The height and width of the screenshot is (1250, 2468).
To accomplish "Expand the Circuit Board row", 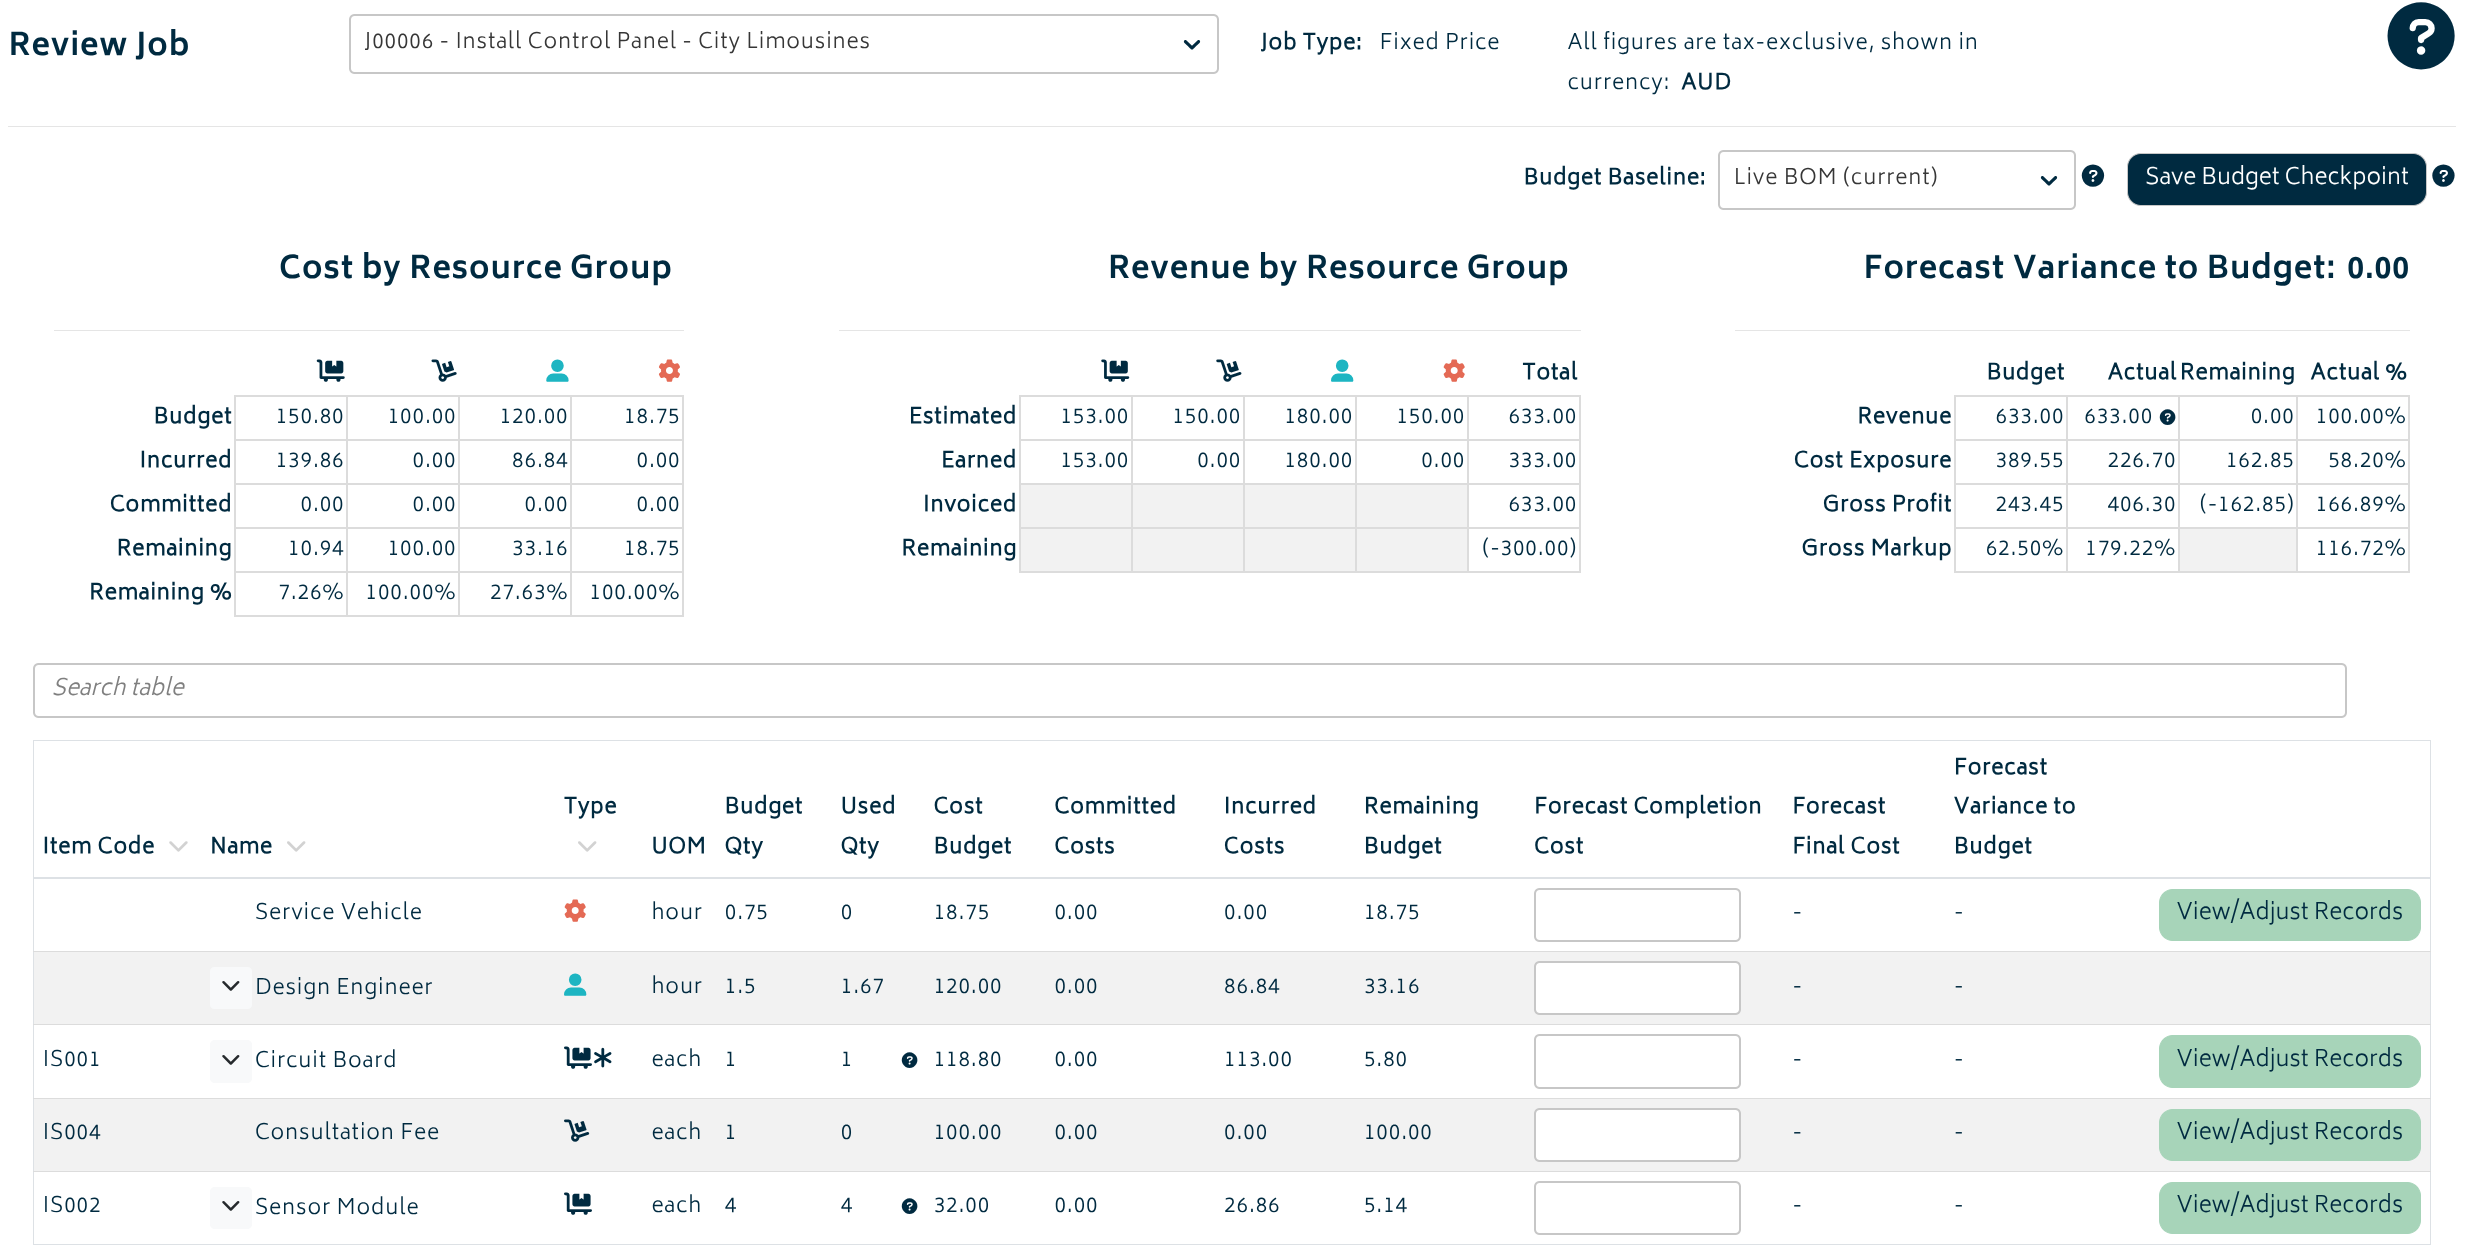I will click(230, 1059).
